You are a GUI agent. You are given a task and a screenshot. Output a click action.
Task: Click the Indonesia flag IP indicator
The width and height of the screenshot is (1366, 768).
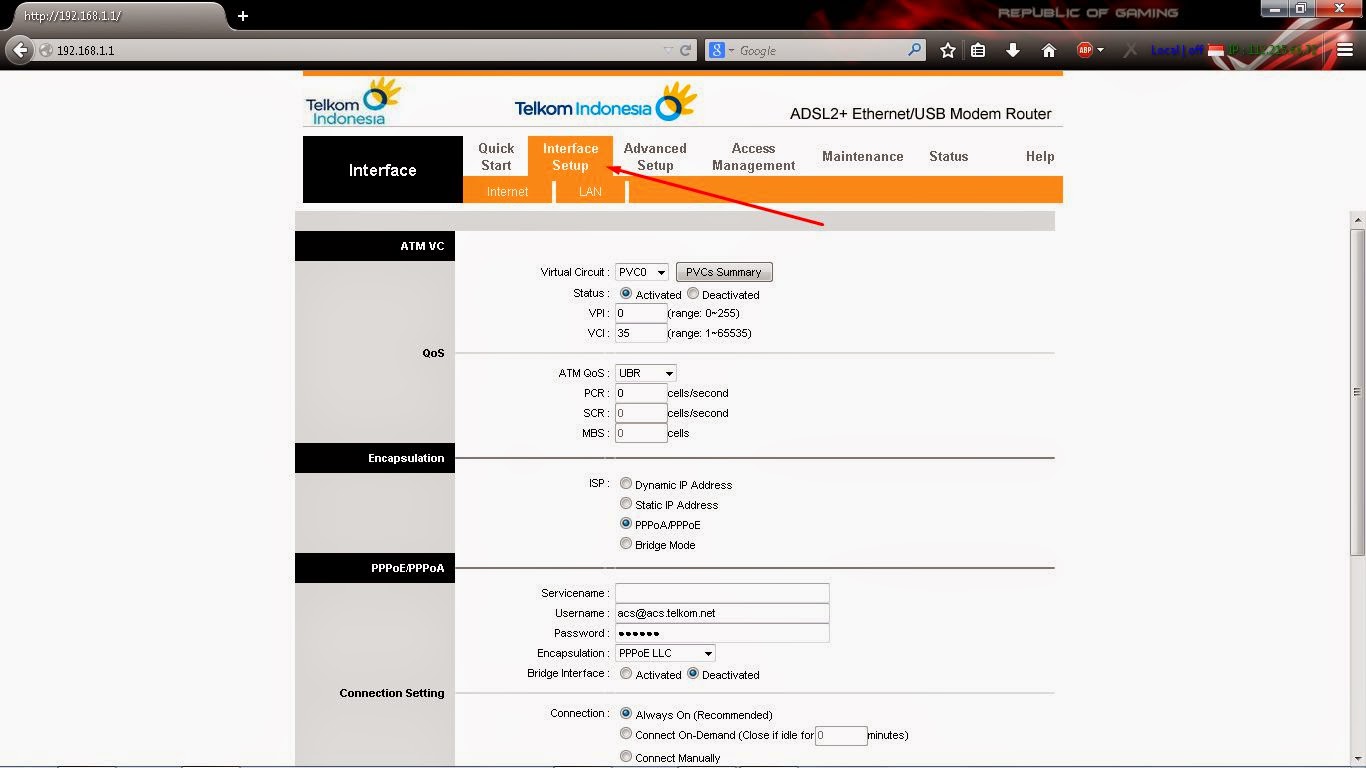[1216, 50]
